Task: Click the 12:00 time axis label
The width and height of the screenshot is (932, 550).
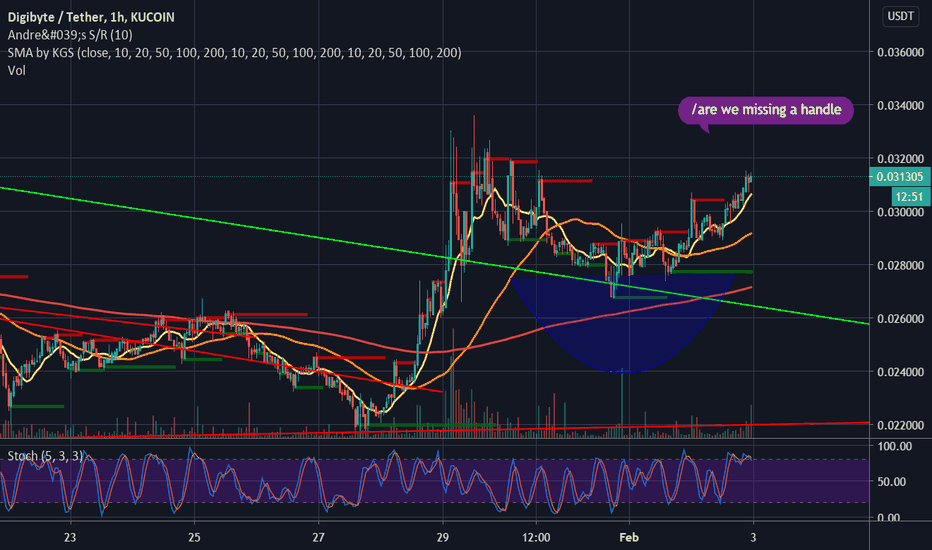Action: coord(536,538)
